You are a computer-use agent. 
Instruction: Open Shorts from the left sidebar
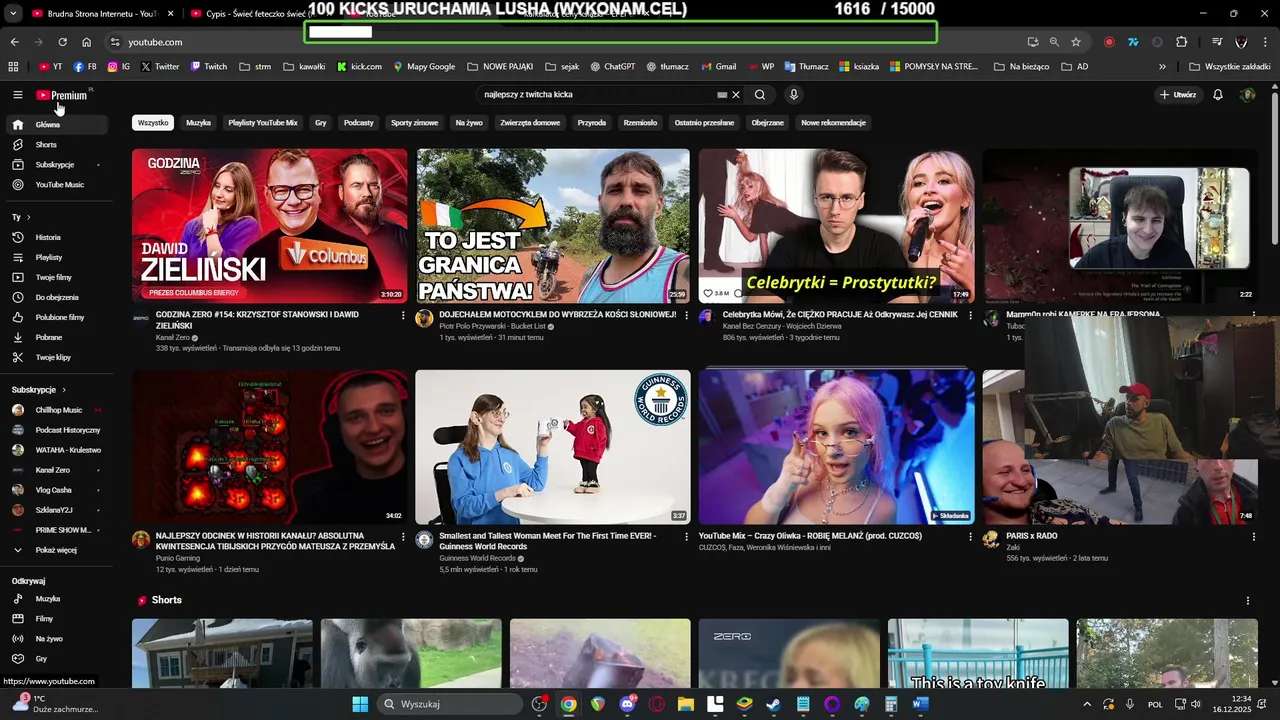(x=56, y=145)
